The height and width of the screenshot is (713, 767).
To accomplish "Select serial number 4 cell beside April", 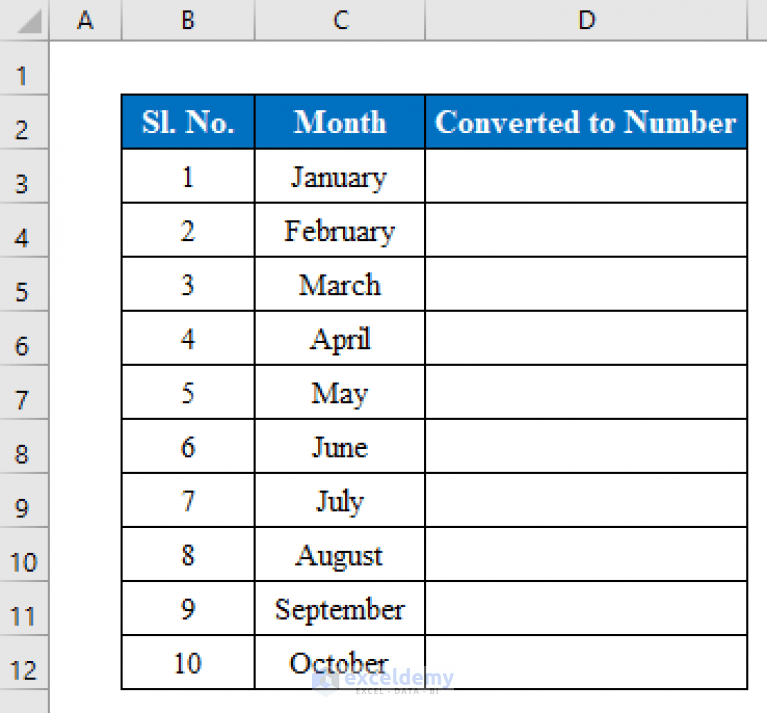I will [x=188, y=338].
